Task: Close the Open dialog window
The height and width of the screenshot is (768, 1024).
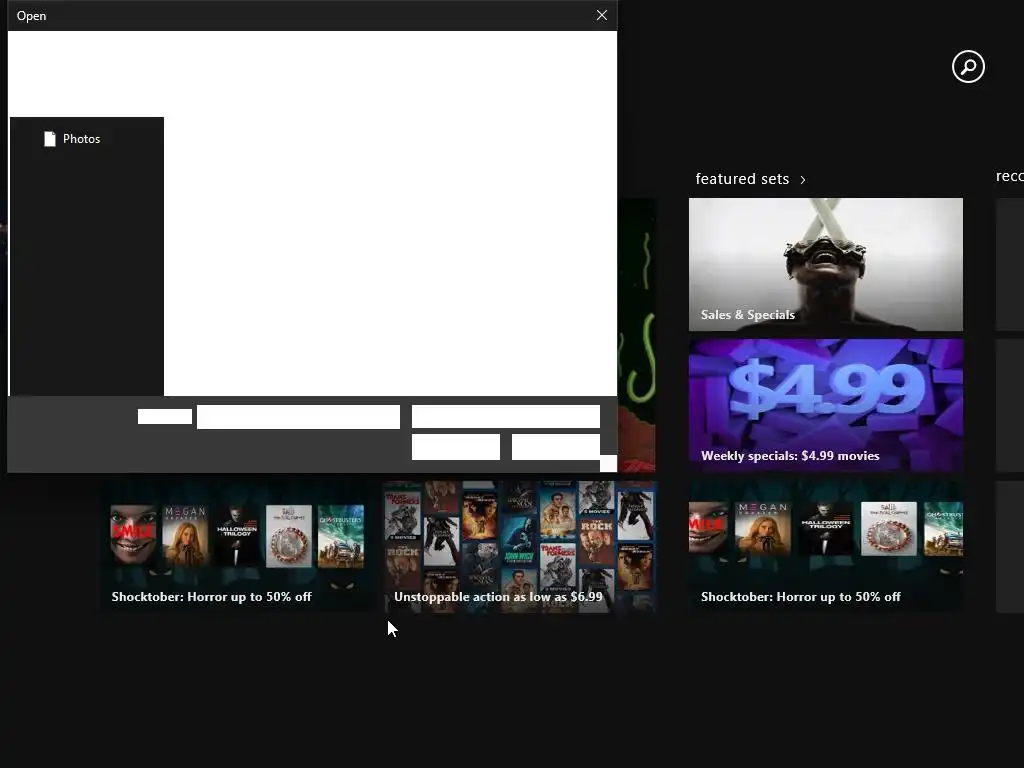Action: [x=601, y=15]
